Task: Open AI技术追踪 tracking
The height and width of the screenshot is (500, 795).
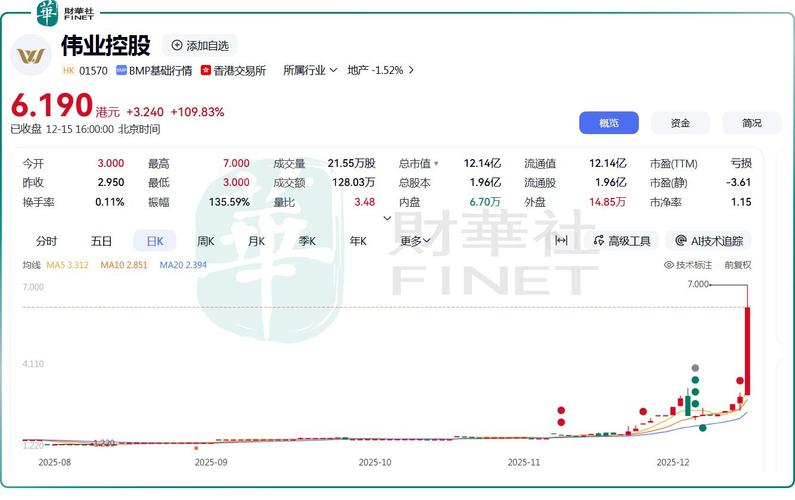Action: [709, 241]
